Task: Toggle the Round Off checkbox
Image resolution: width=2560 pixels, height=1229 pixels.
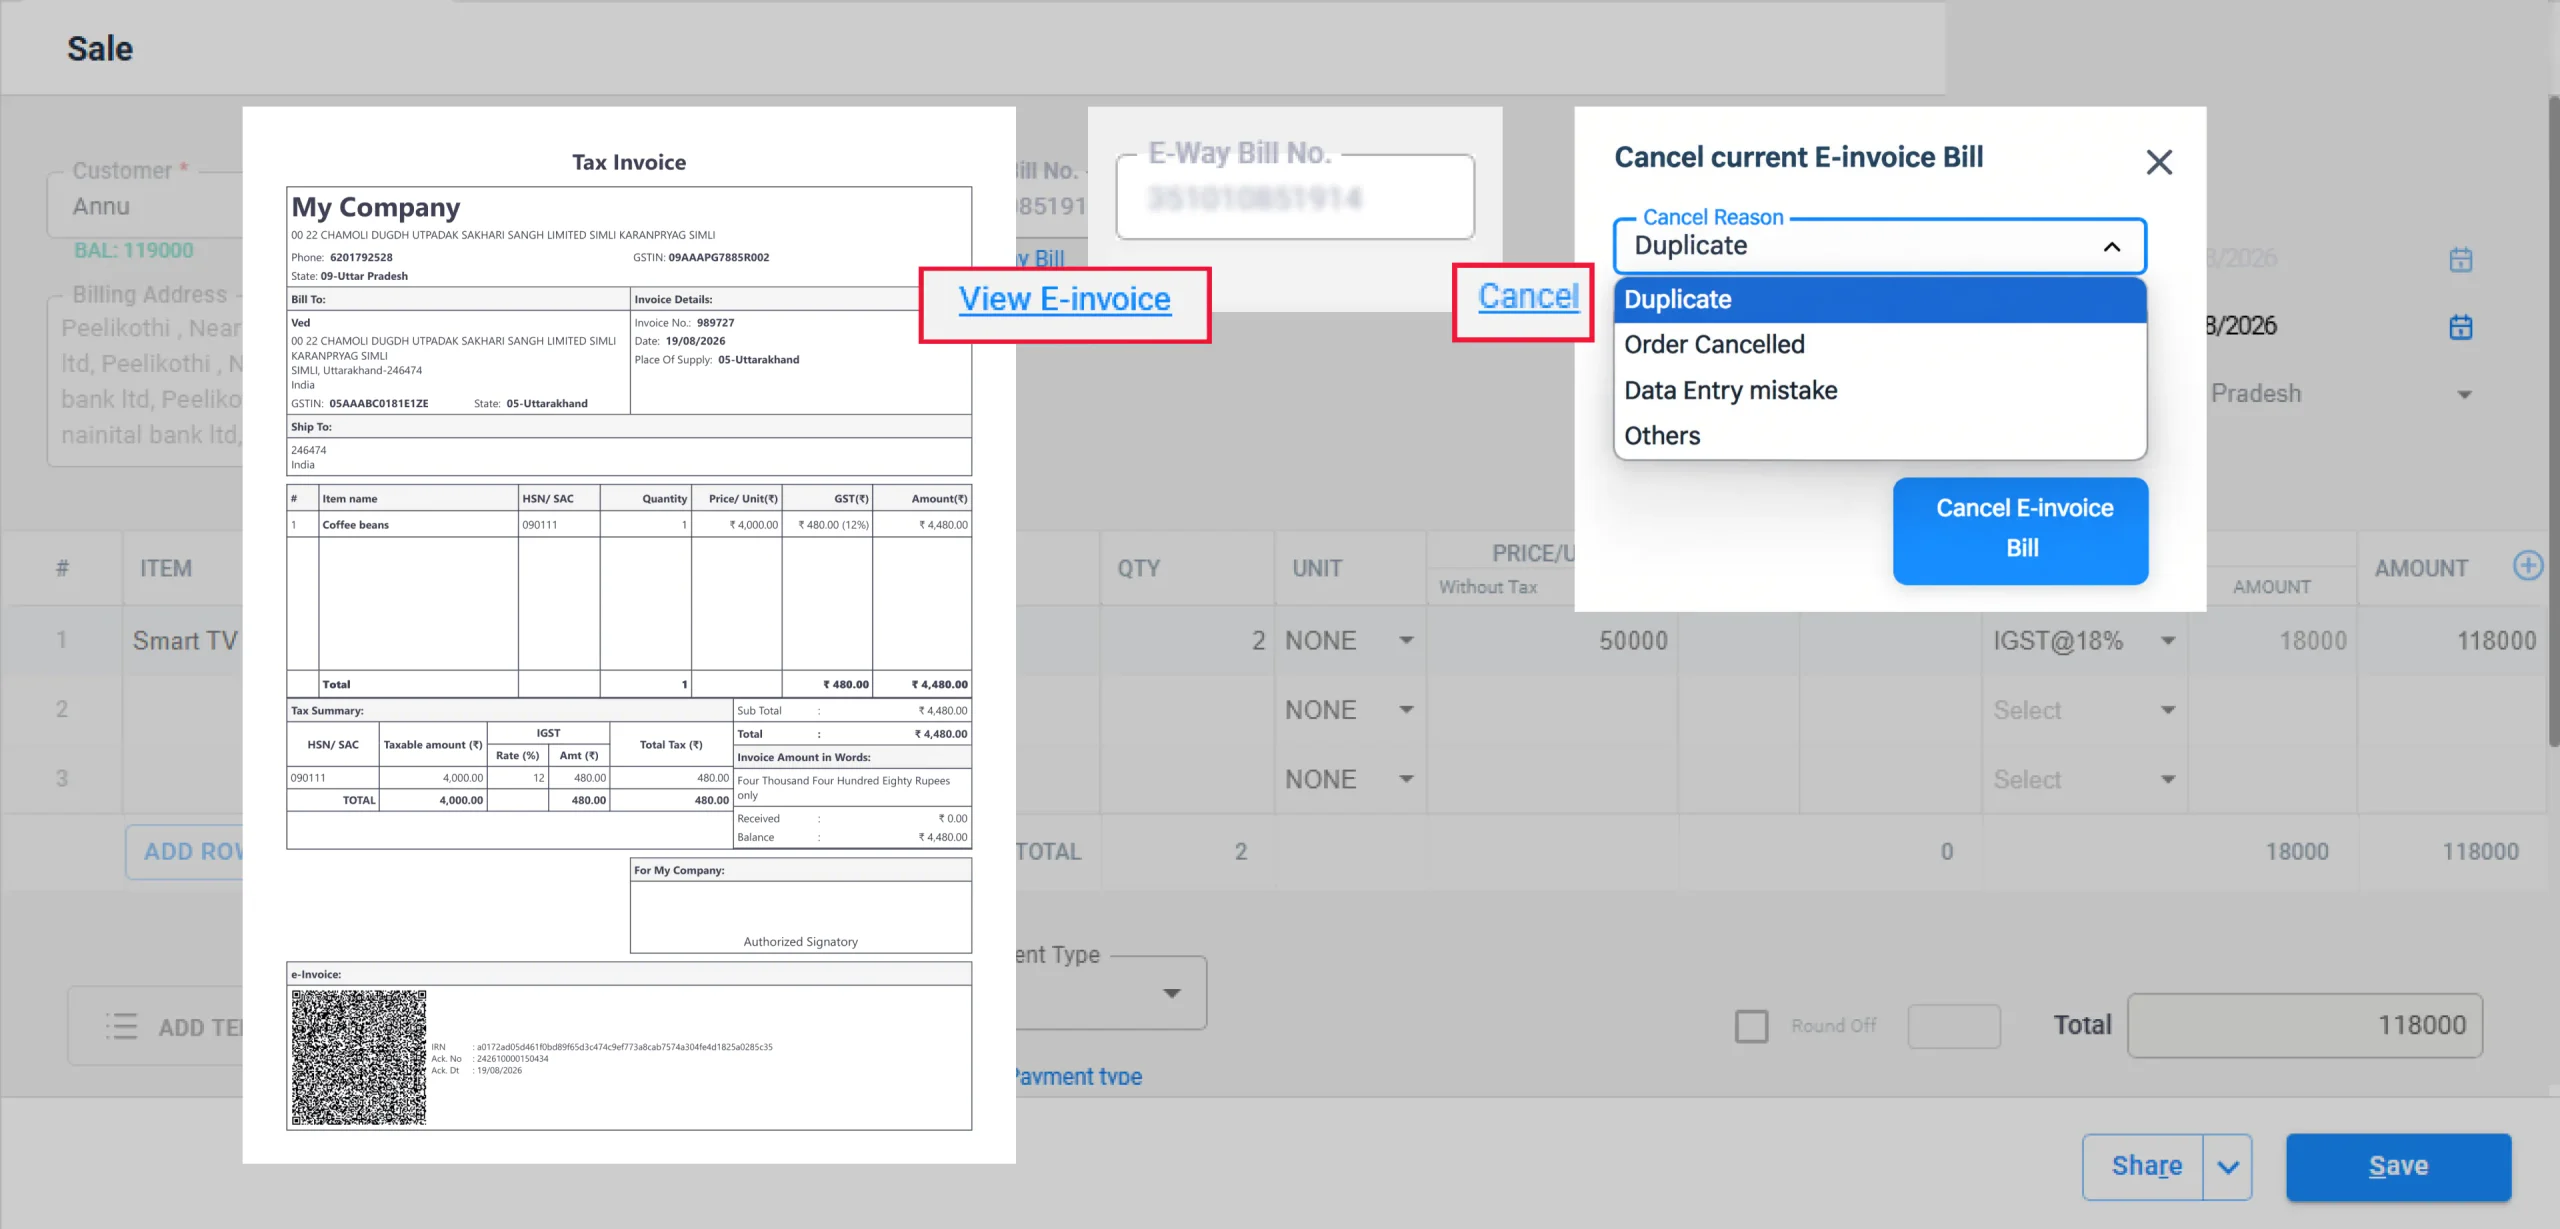Action: [1751, 1026]
